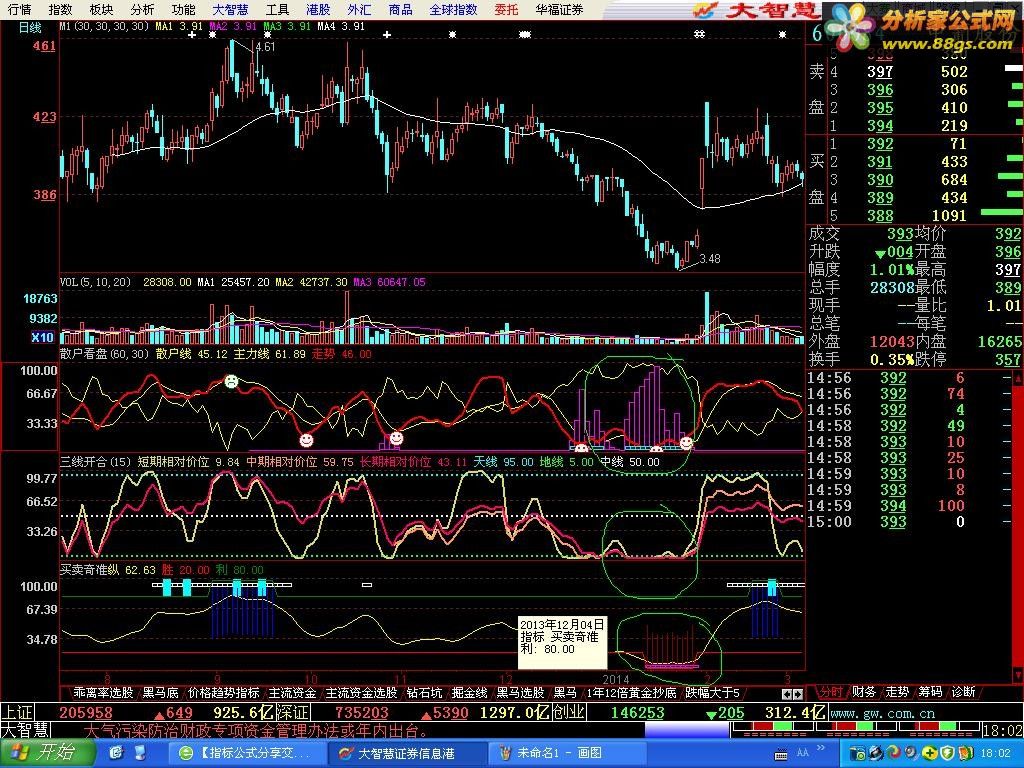Open the 行情 menu
Image resolution: width=1024 pixels, height=768 pixels.
(20, 9)
